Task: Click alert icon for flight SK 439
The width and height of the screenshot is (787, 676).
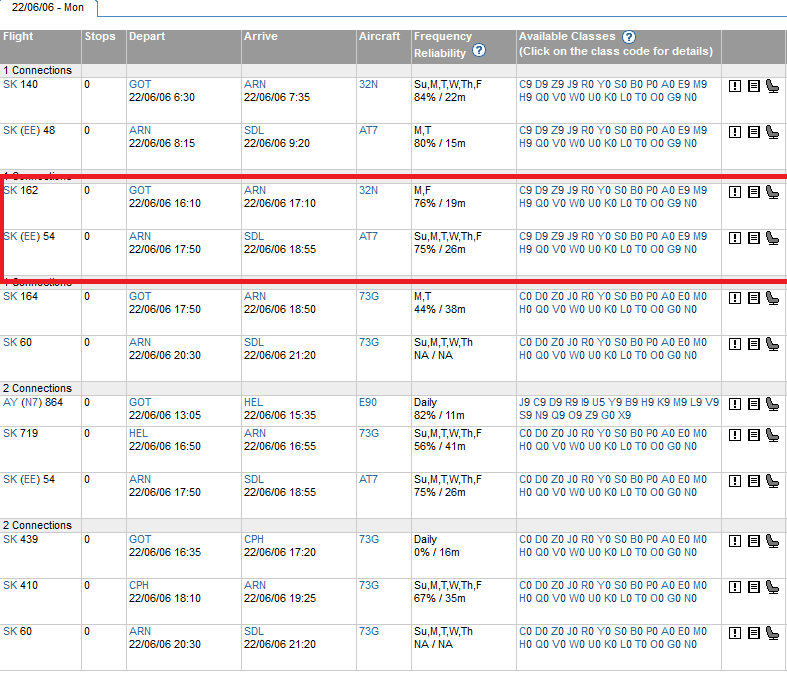Action: point(735,541)
